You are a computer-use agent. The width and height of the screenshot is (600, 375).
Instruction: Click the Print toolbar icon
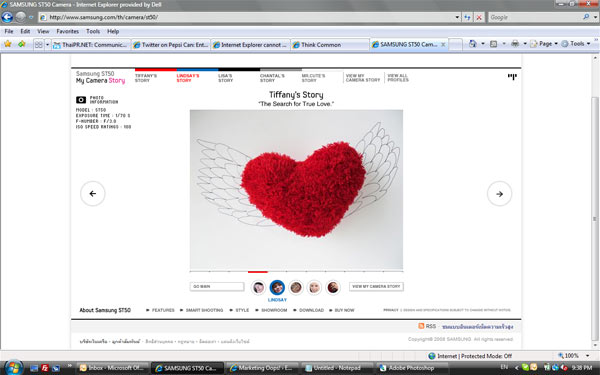[515, 44]
